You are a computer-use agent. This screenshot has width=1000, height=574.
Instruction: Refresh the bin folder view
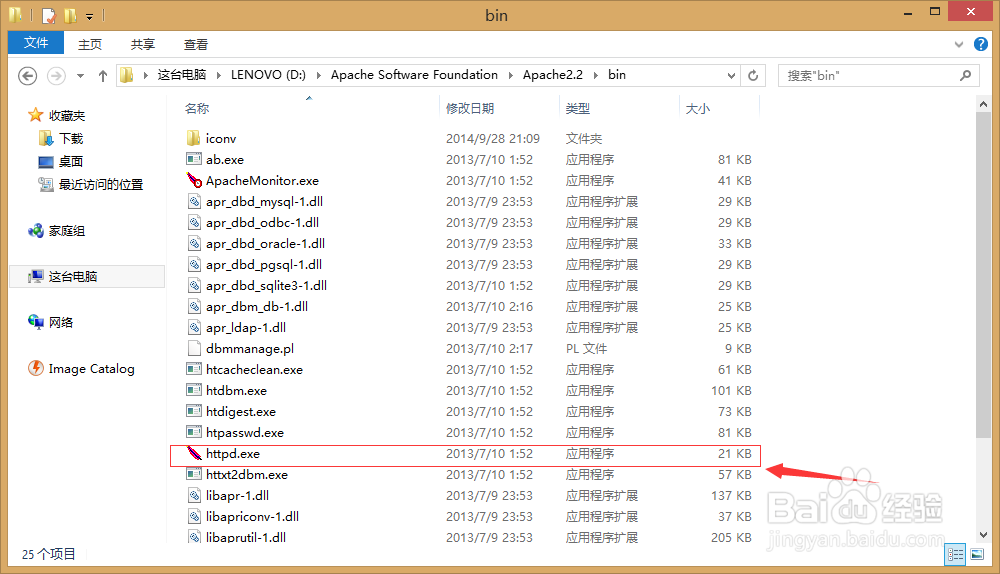(x=753, y=75)
